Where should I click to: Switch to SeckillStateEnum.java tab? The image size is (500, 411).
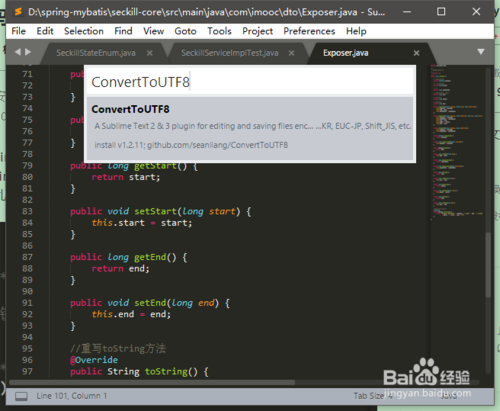pos(96,53)
